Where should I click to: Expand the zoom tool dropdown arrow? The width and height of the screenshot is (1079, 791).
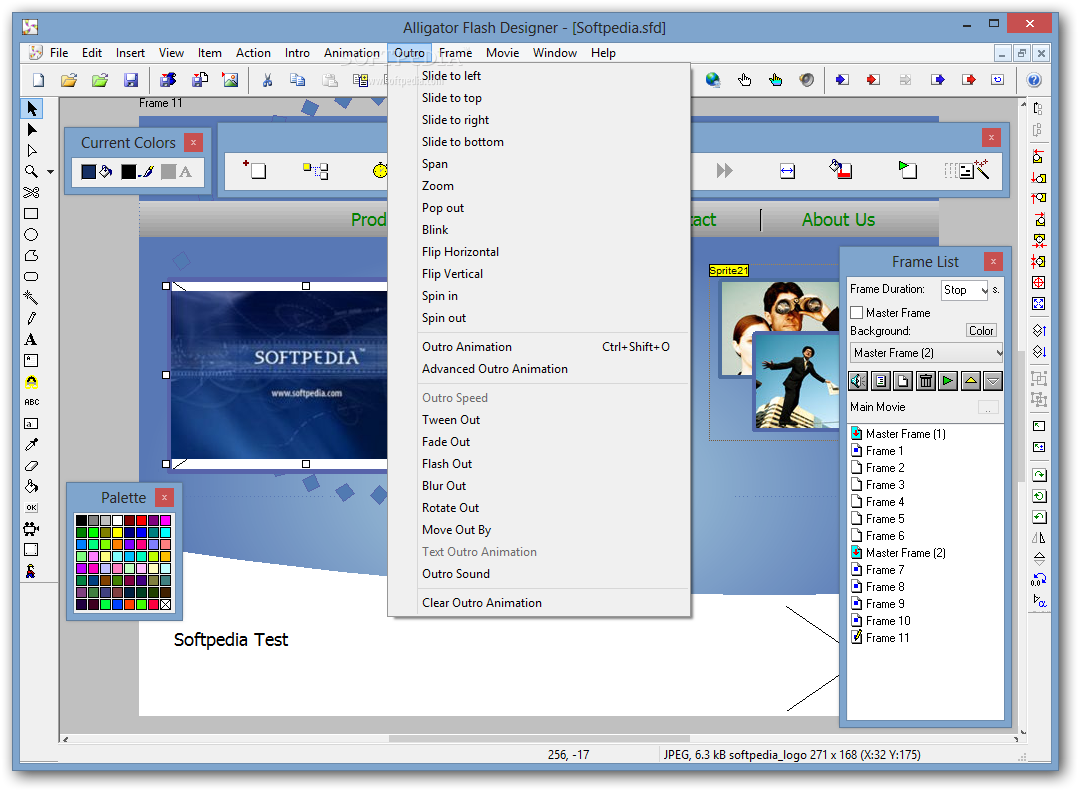[x=50, y=172]
